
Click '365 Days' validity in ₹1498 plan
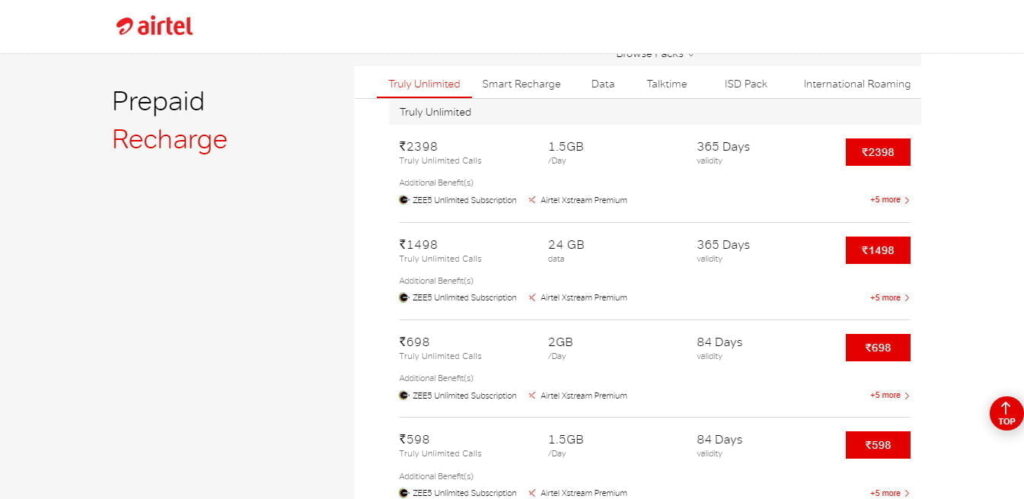(x=723, y=244)
